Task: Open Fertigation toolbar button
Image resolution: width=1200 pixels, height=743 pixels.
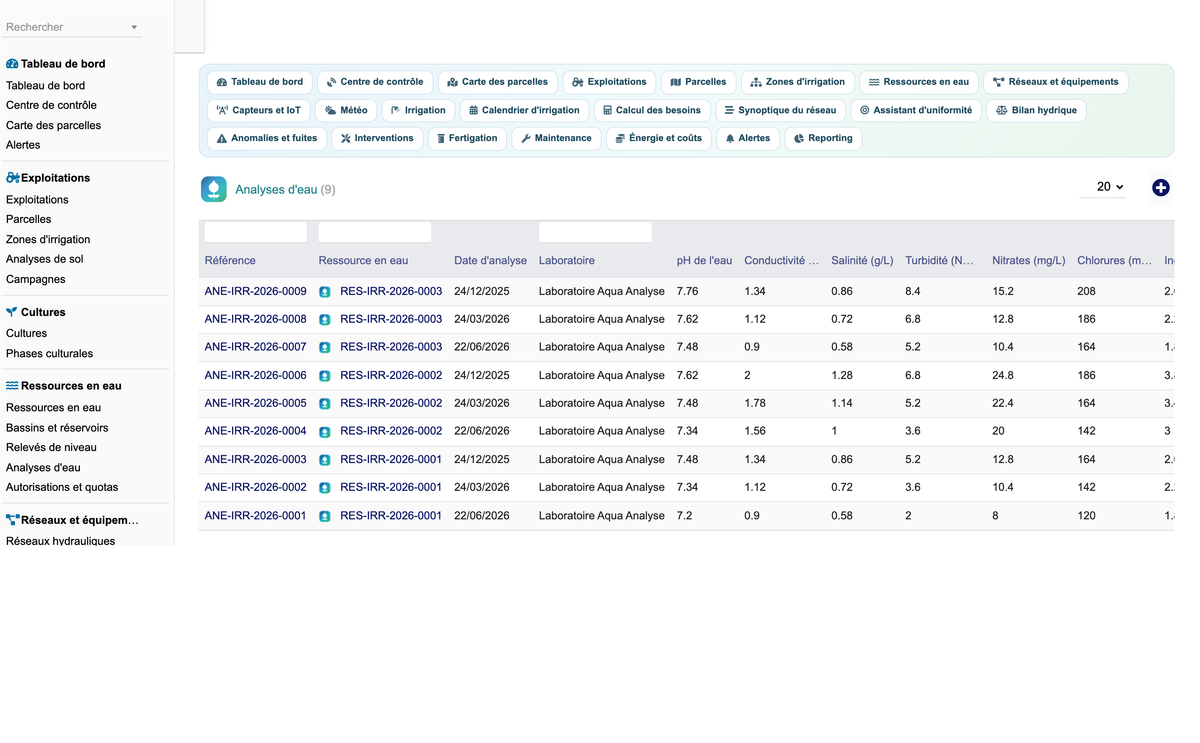Action: coord(467,138)
